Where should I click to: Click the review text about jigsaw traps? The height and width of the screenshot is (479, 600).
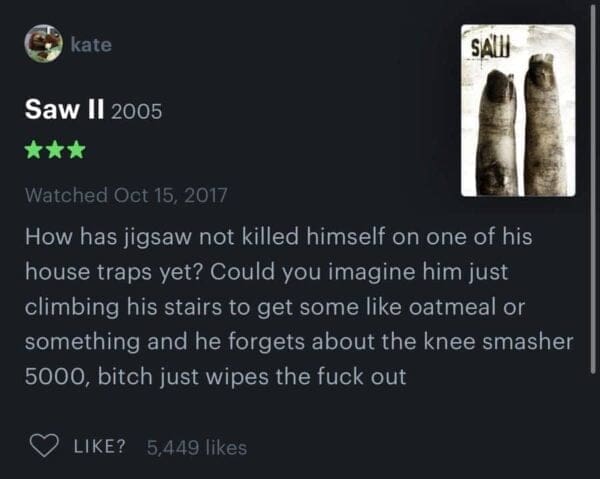tap(299, 306)
